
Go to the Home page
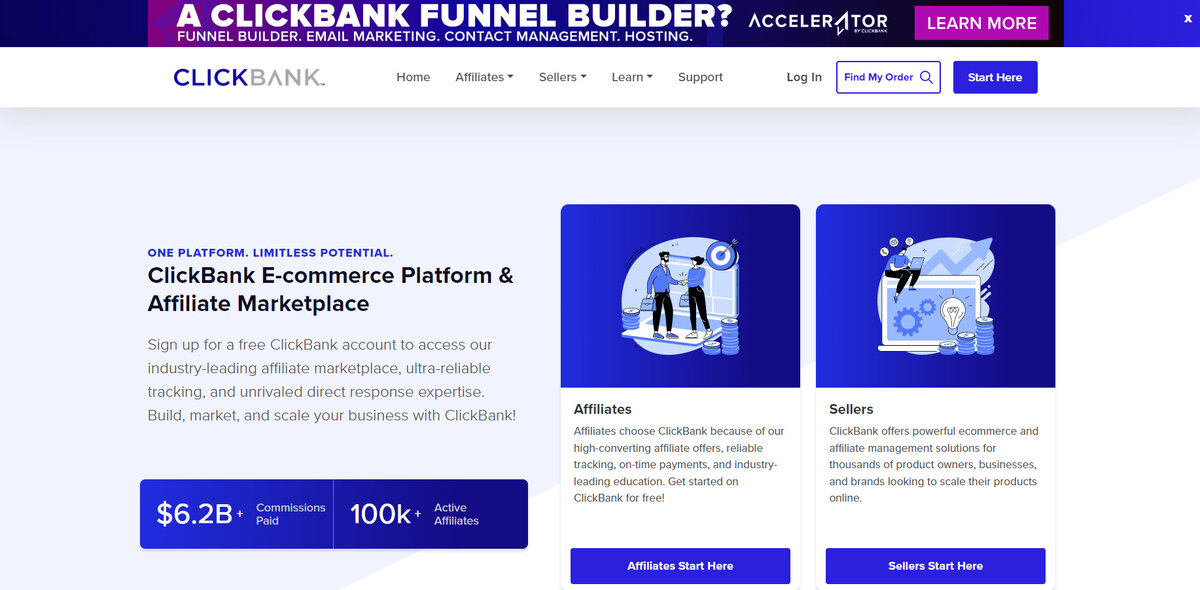pos(413,77)
